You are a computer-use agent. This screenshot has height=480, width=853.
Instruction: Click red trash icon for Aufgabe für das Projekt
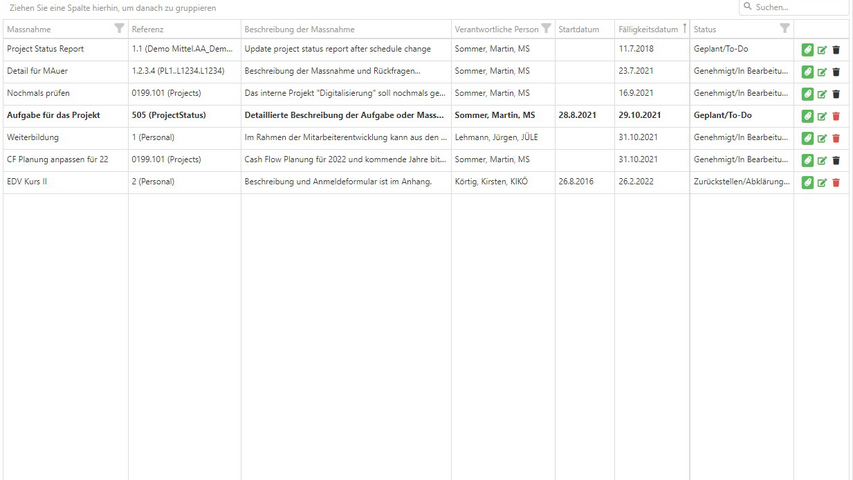(836, 116)
